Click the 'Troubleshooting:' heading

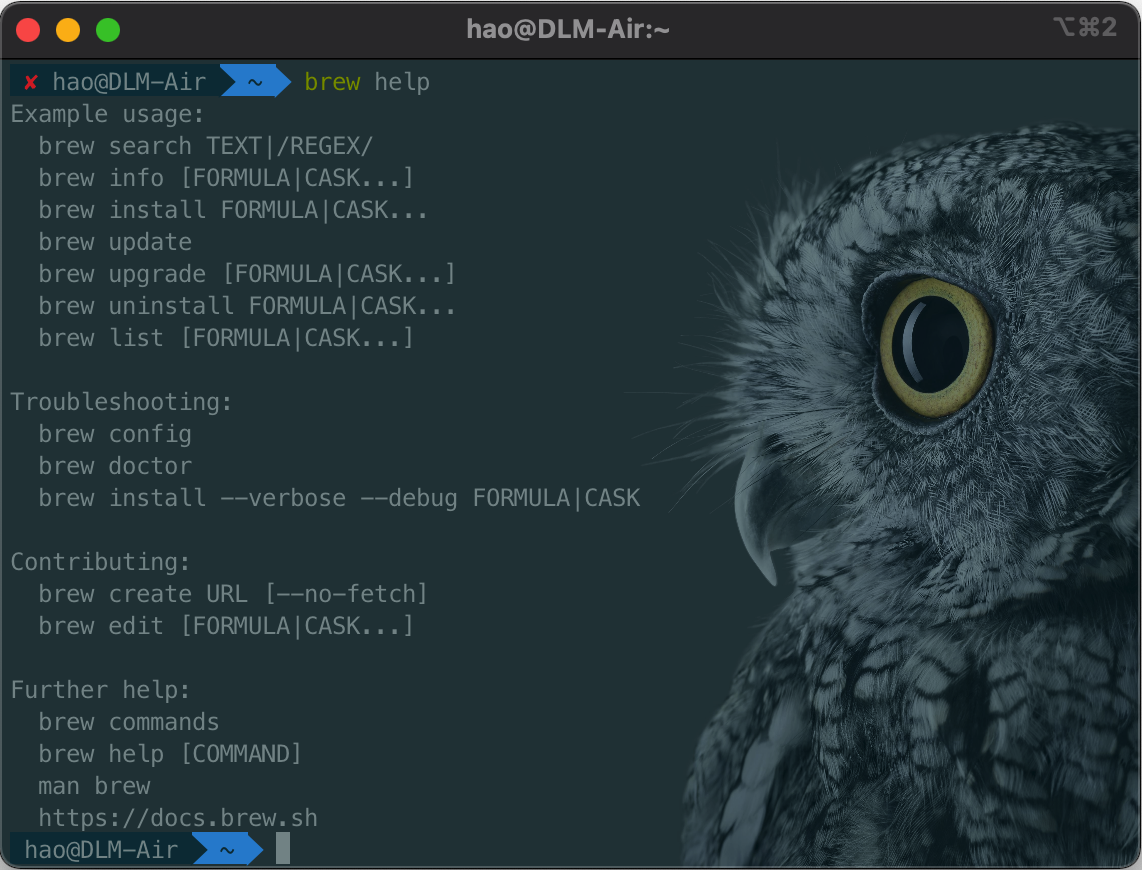(121, 402)
